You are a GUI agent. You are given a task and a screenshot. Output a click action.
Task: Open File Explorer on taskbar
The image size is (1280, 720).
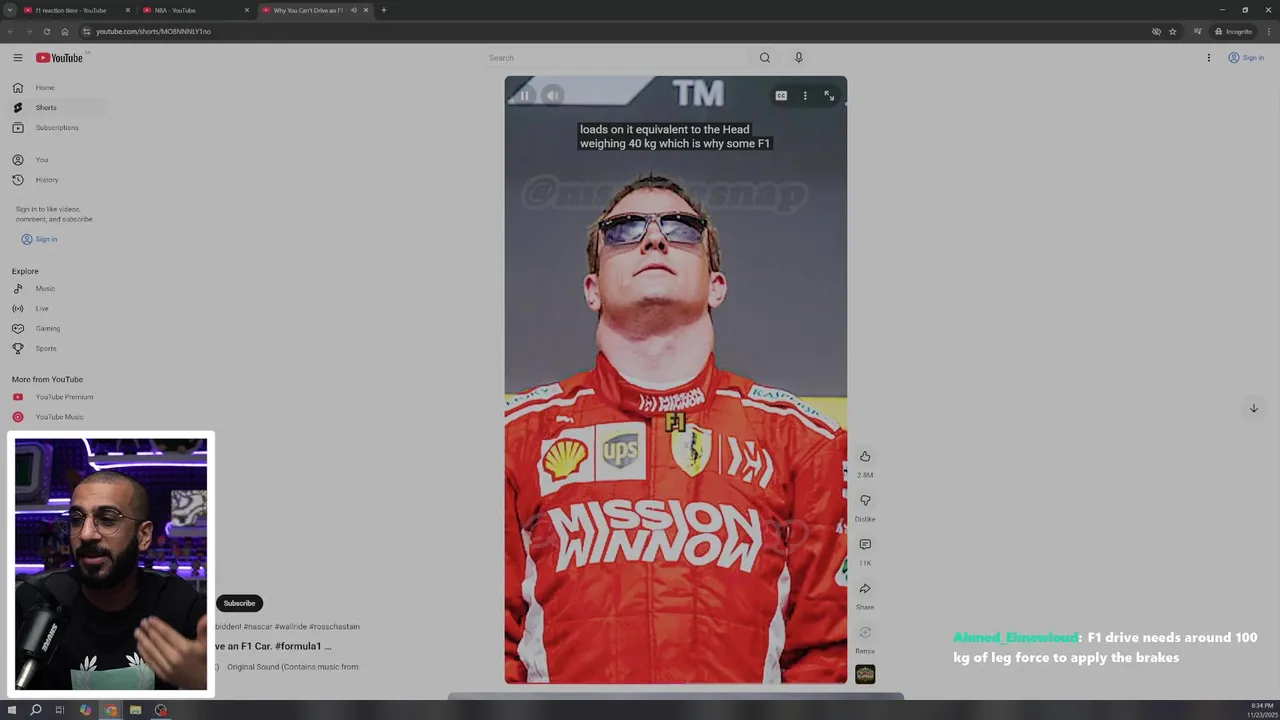135,710
